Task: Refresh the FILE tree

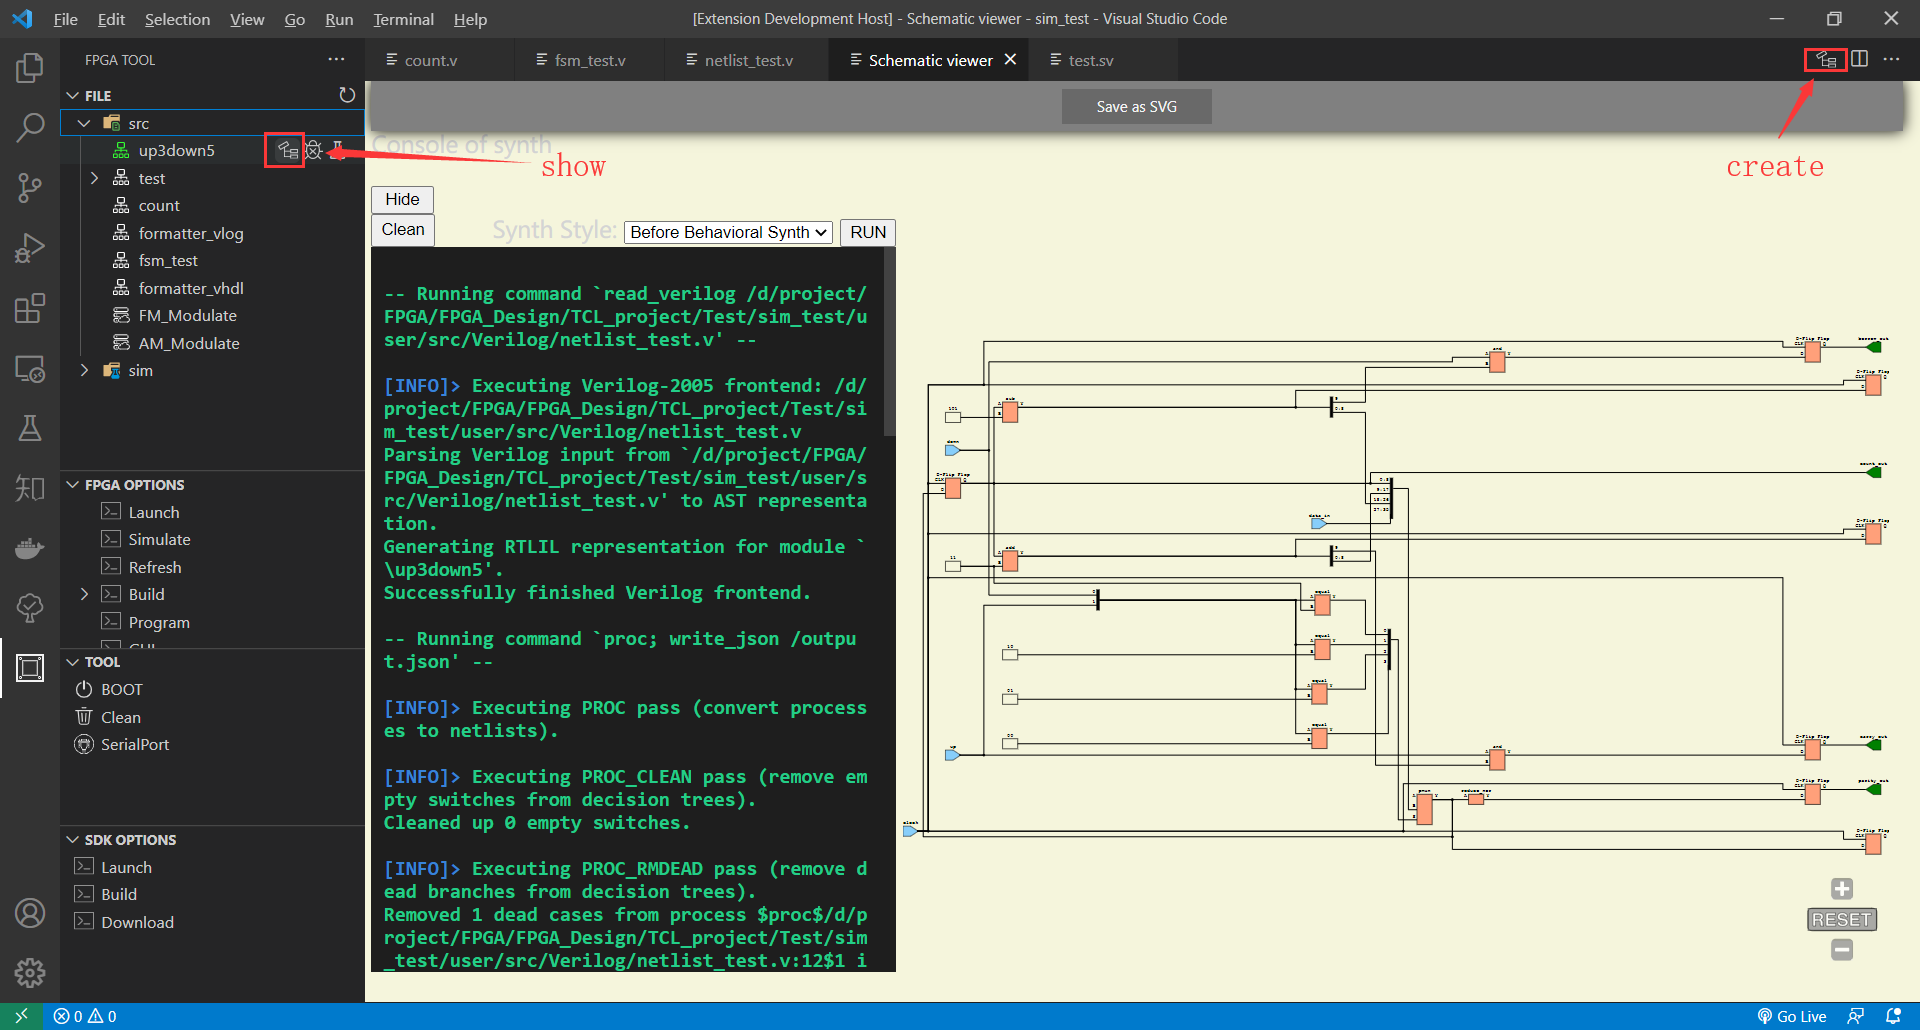Action: click(x=347, y=95)
